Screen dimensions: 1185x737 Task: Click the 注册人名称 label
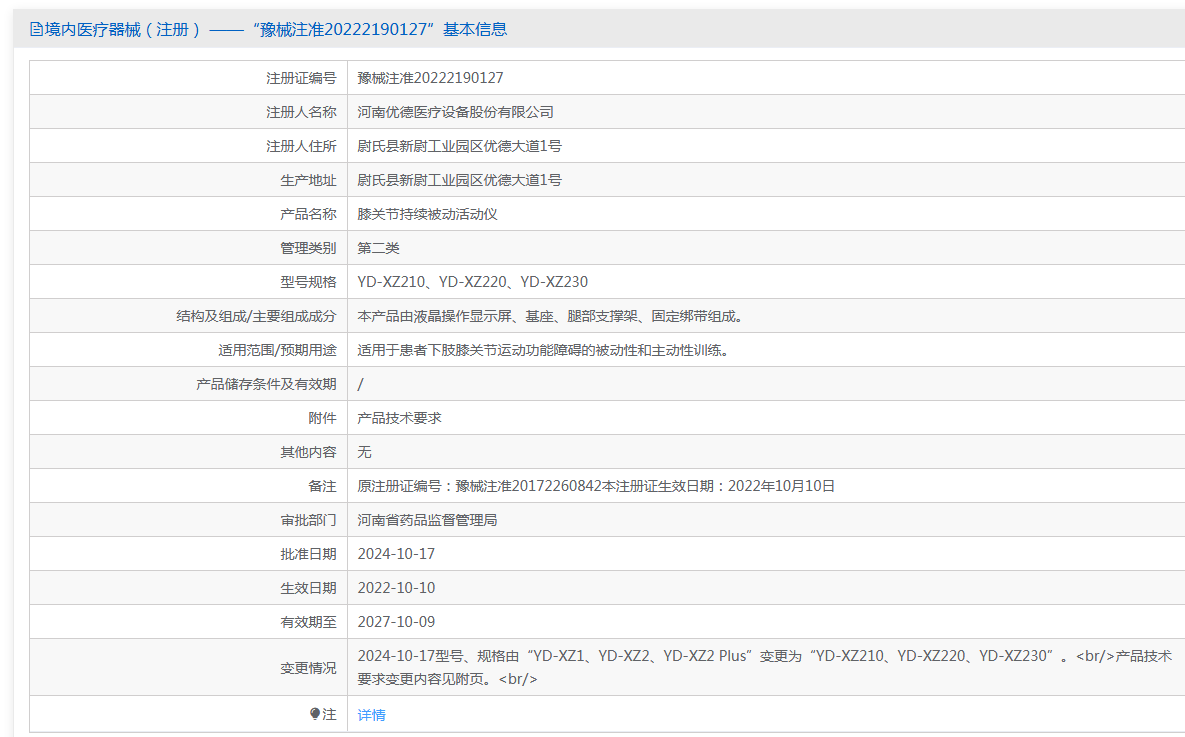(301, 112)
